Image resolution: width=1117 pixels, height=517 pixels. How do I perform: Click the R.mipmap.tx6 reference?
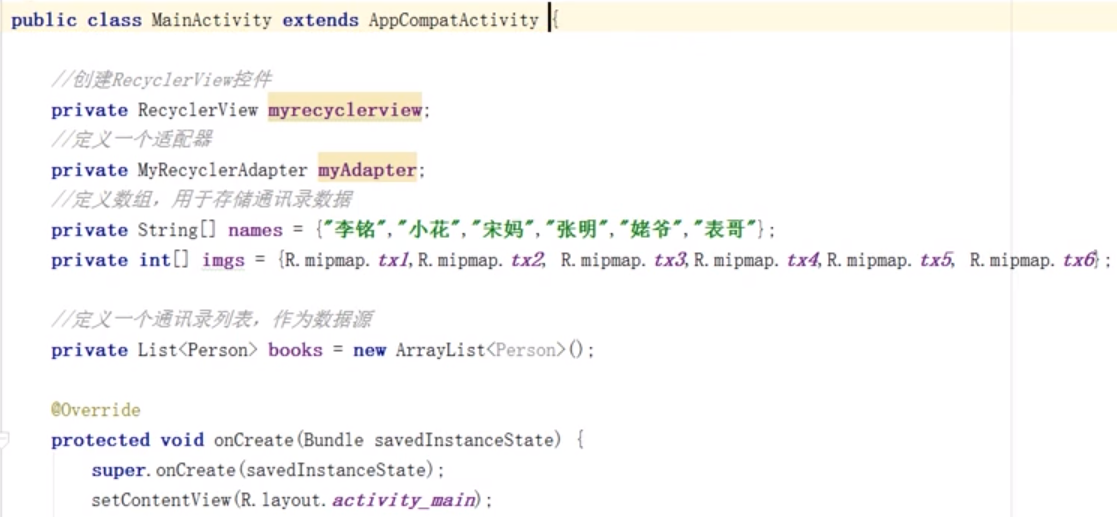[x=1032, y=260]
